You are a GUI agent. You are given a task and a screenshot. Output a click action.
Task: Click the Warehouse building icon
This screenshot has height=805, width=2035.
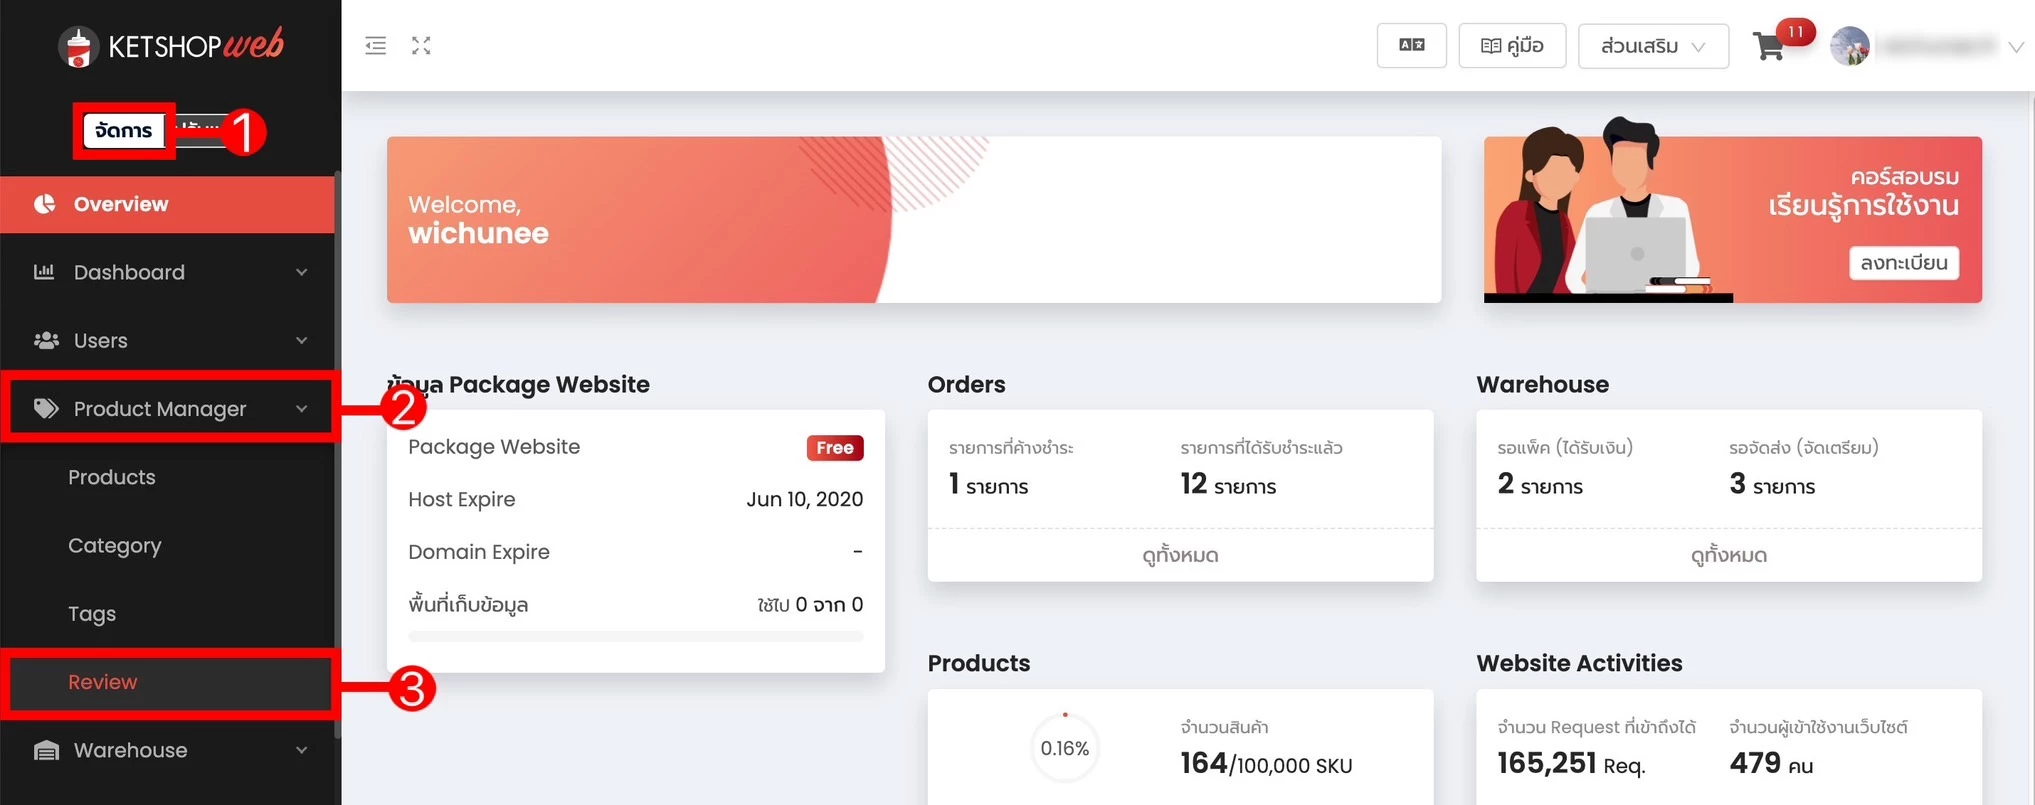point(46,750)
